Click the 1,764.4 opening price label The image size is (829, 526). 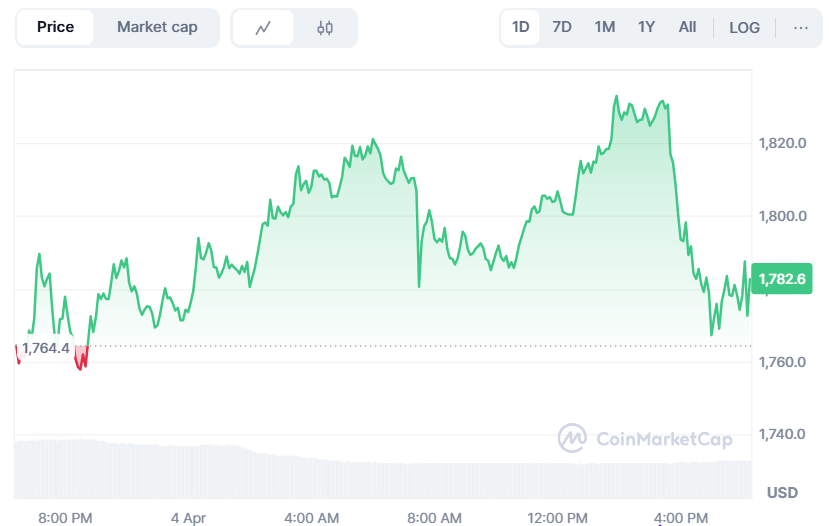[45, 348]
